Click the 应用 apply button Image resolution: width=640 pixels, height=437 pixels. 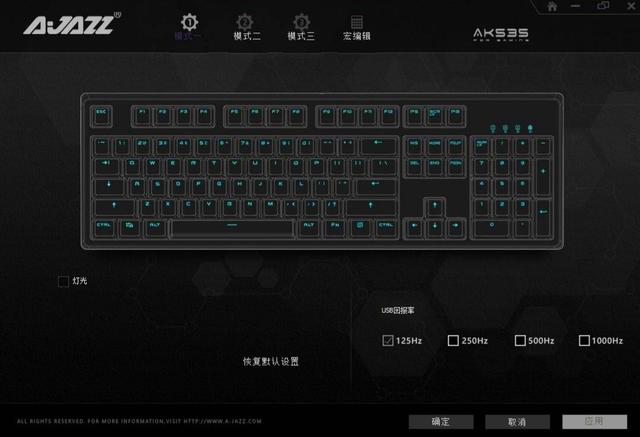[595, 422]
